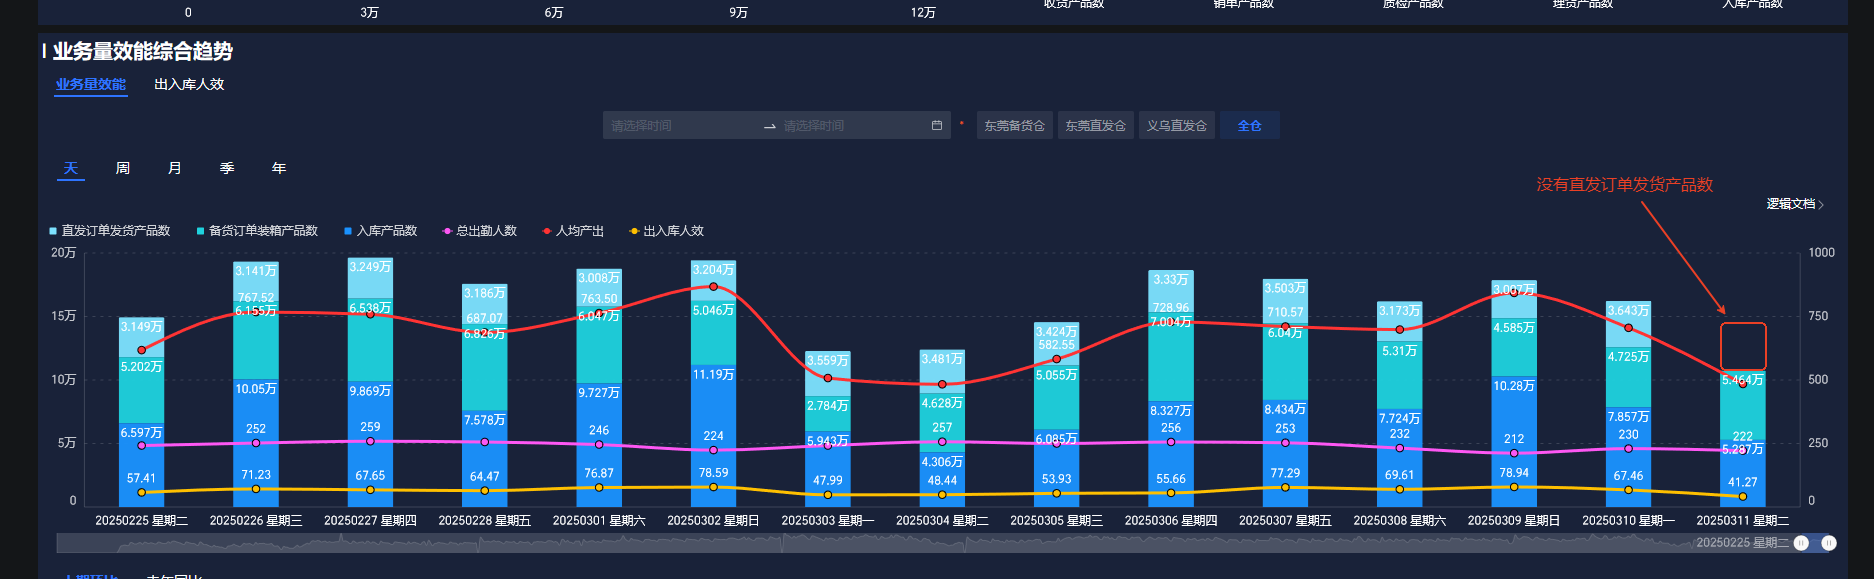Open the 逻辑文档 link
This screenshot has width=1874, height=579.
click(1795, 204)
